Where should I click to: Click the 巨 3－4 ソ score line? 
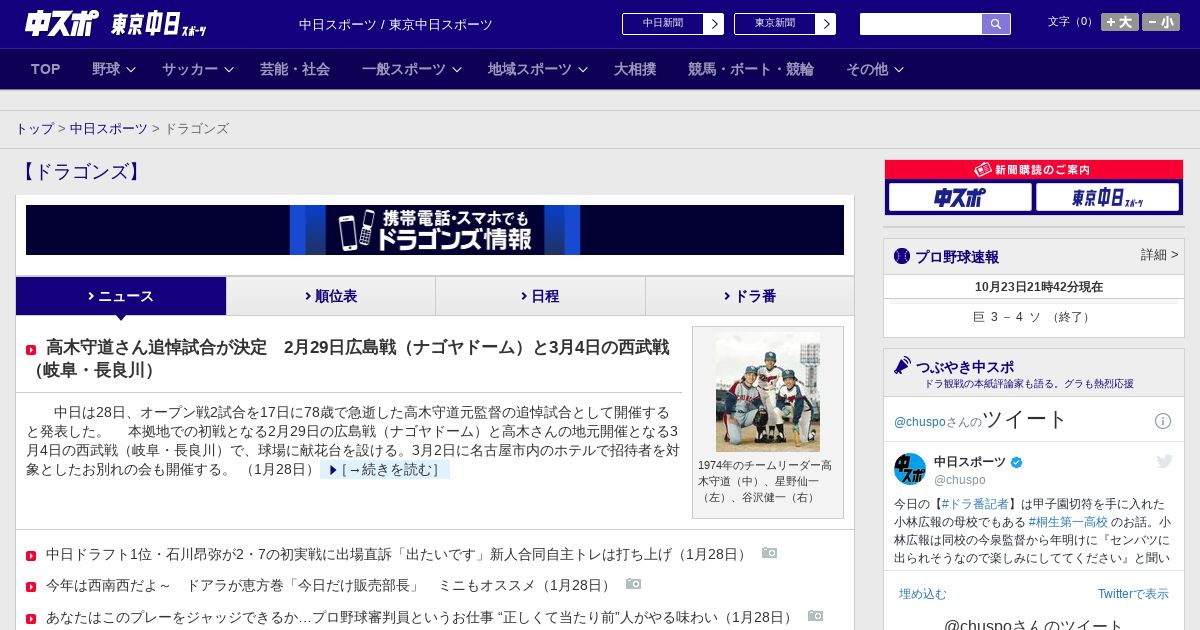(x=1033, y=317)
